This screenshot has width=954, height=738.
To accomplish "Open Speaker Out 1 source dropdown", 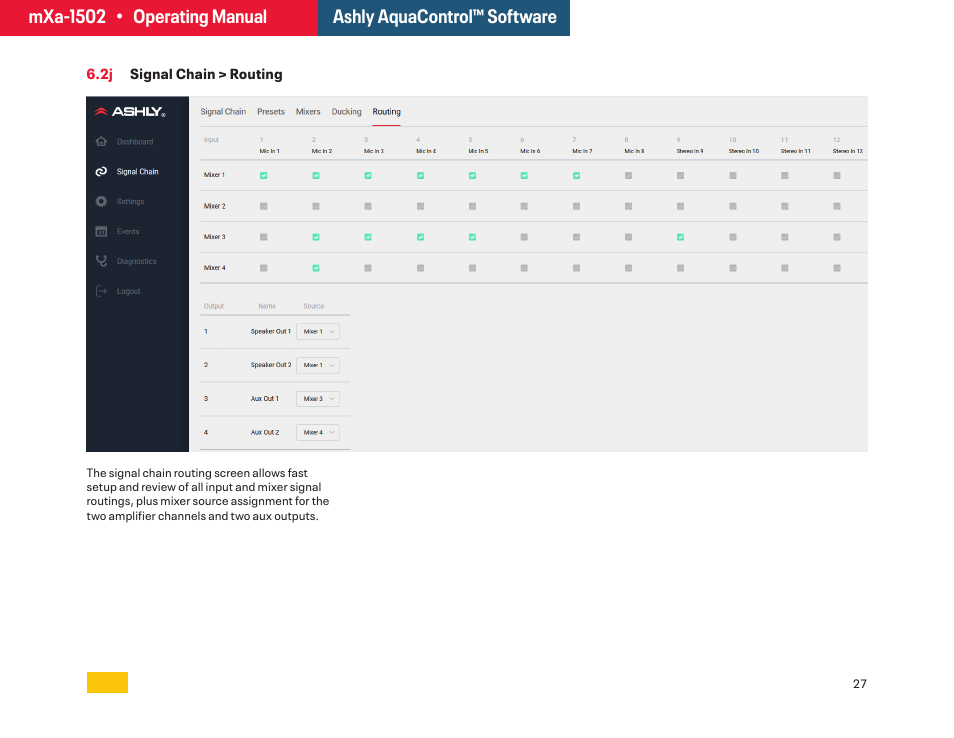I will [x=318, y=332].
